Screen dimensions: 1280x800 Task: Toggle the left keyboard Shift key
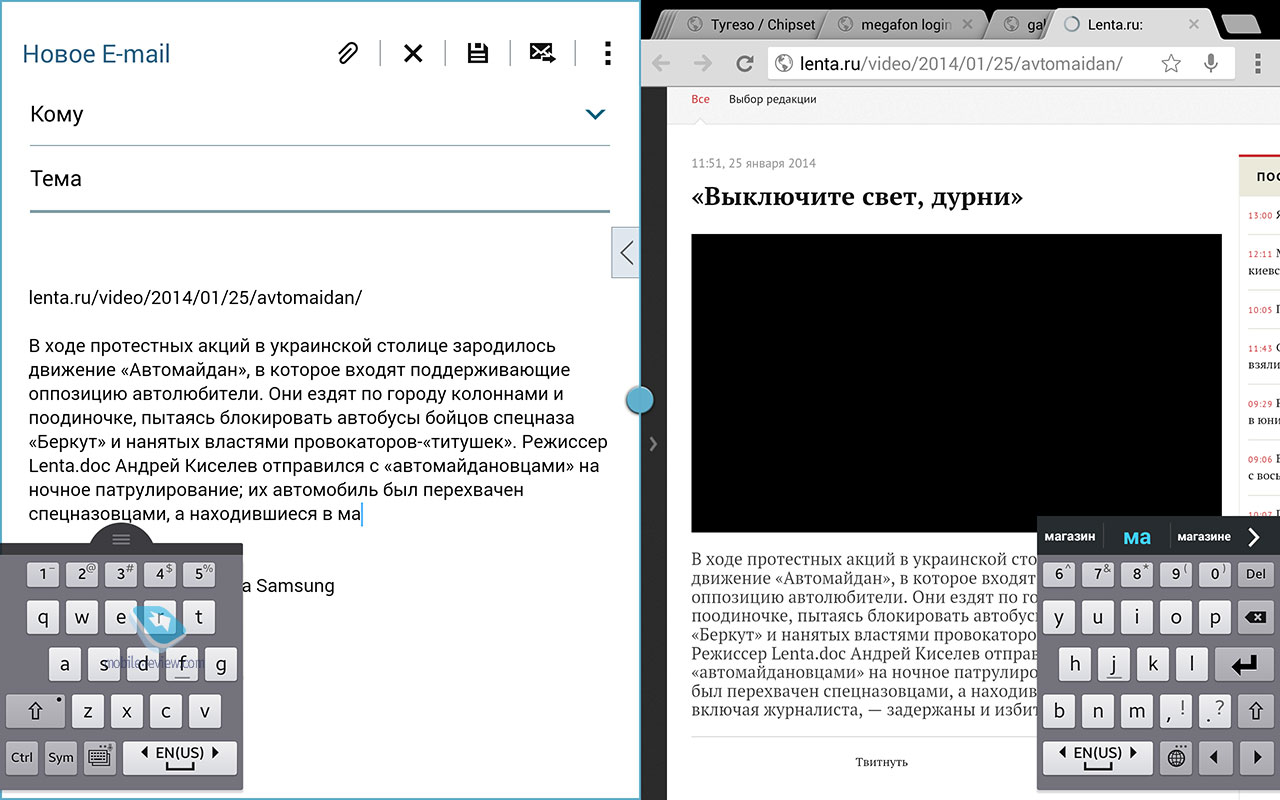pyautogui.click(x=35, y=711)
